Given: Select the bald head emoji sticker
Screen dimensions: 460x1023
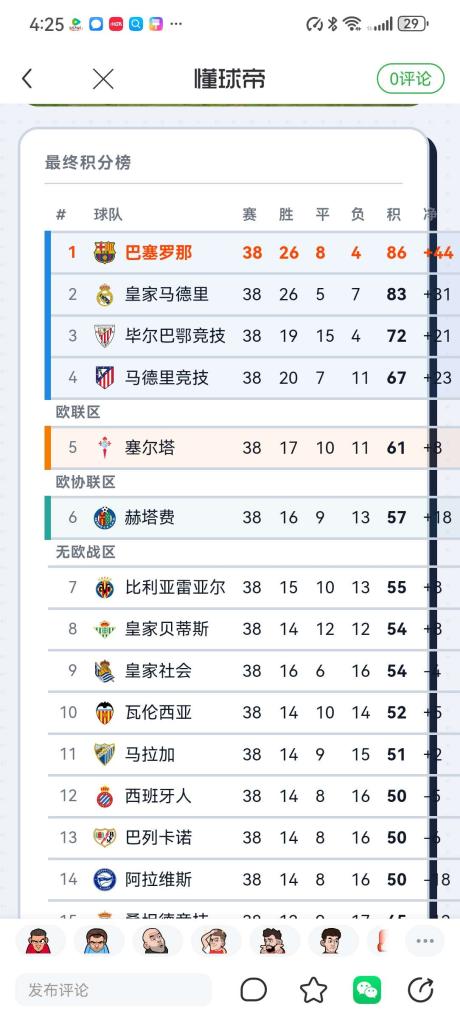Looking at the screenshot, I should [x=155, y=941].
